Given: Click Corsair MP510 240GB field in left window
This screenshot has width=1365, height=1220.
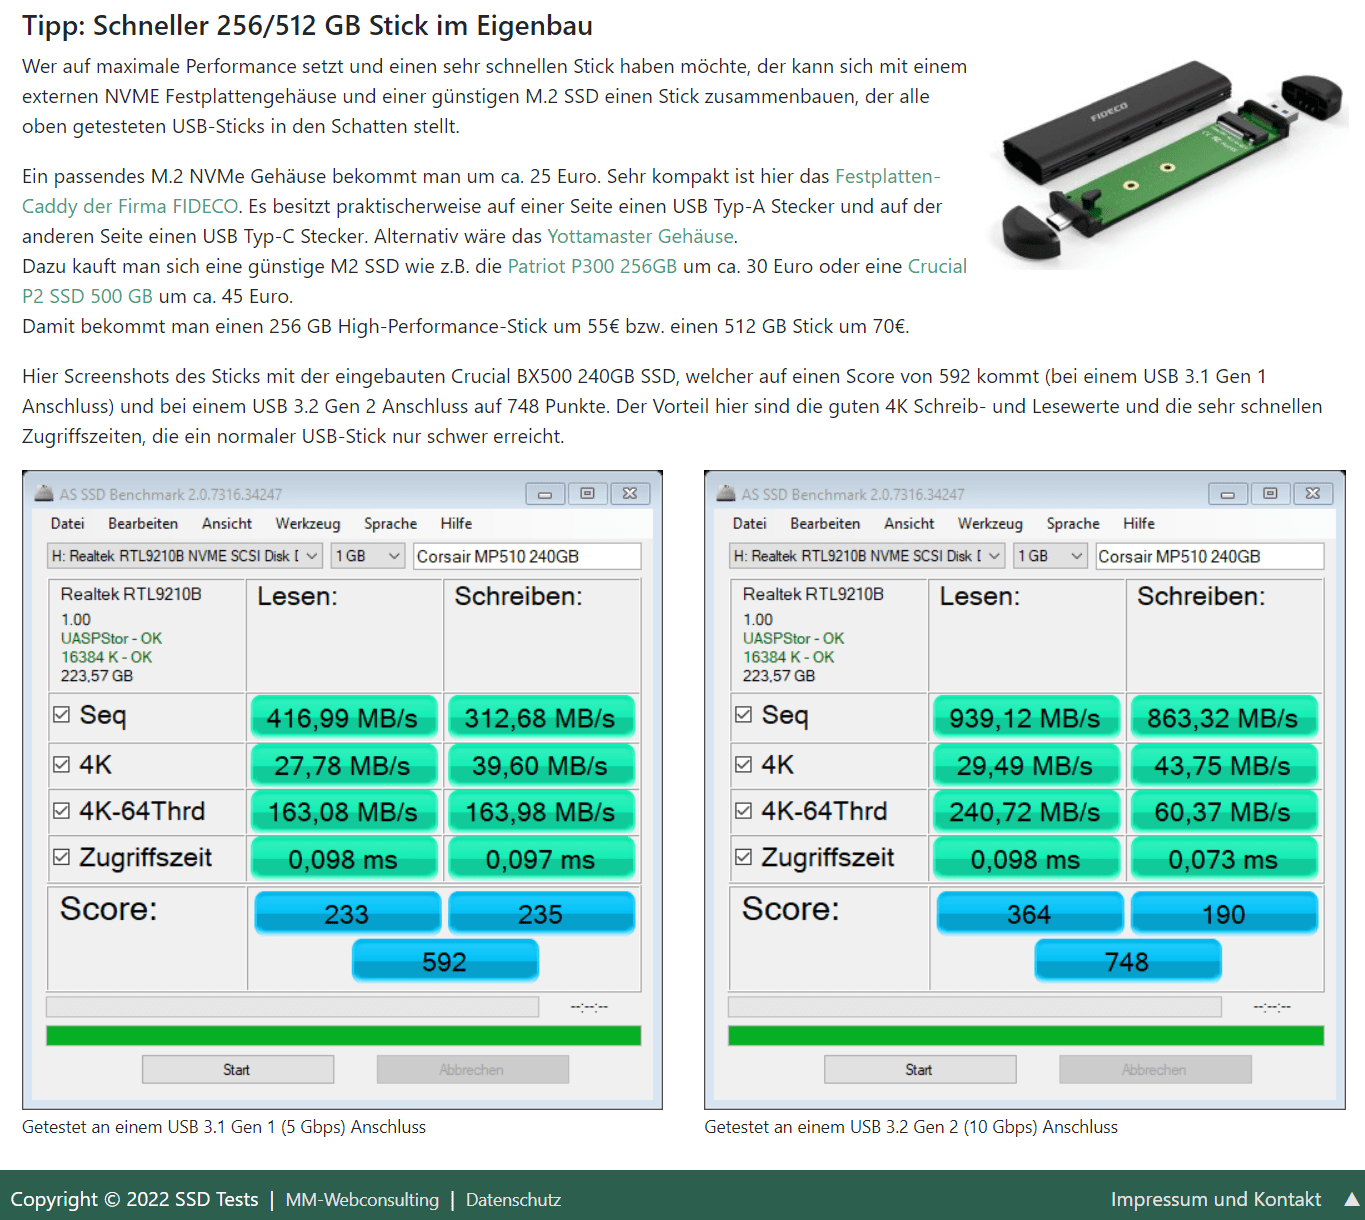Looking at the screenshot, I should click(527, 556).
